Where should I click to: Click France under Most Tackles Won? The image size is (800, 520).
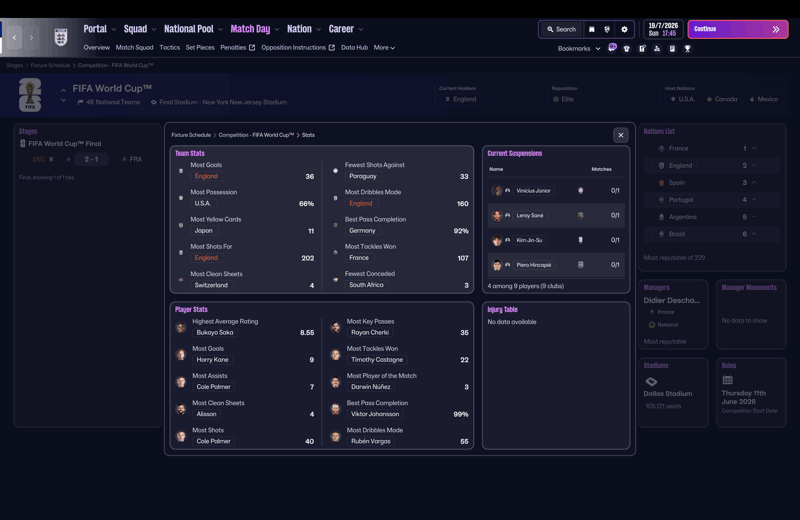359,258
